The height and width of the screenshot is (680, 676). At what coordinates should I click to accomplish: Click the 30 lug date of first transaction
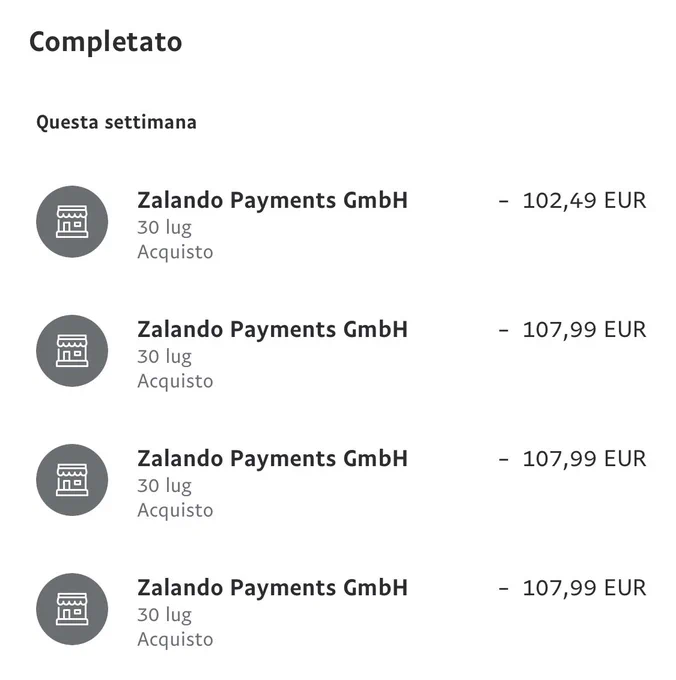point(164,228)
